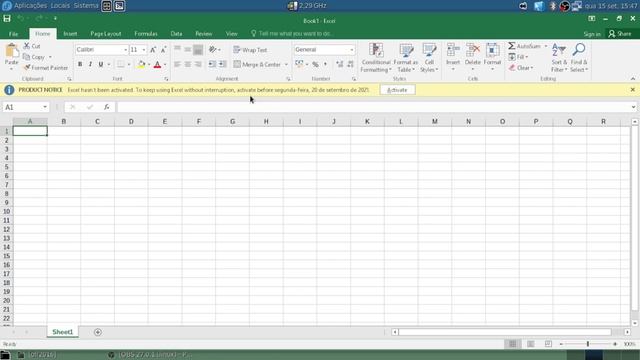The height and width of the screenshot is (360, 640).
Task: Switch to the Page Layout tab
Action: [106, 34]
